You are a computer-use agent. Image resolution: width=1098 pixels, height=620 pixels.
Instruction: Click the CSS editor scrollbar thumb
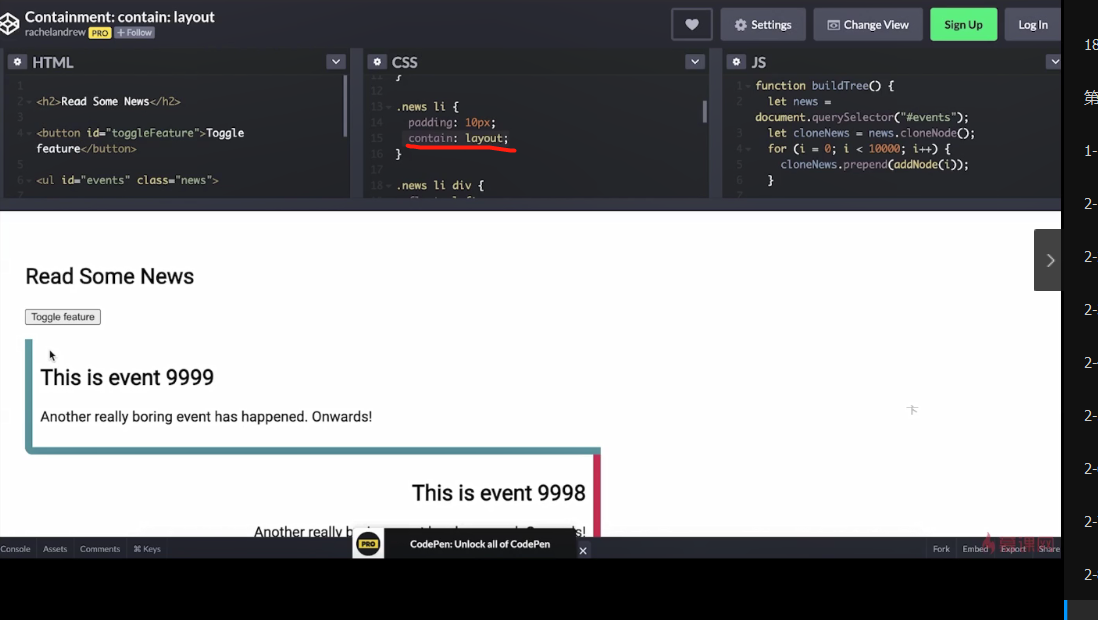coord(704,111)
